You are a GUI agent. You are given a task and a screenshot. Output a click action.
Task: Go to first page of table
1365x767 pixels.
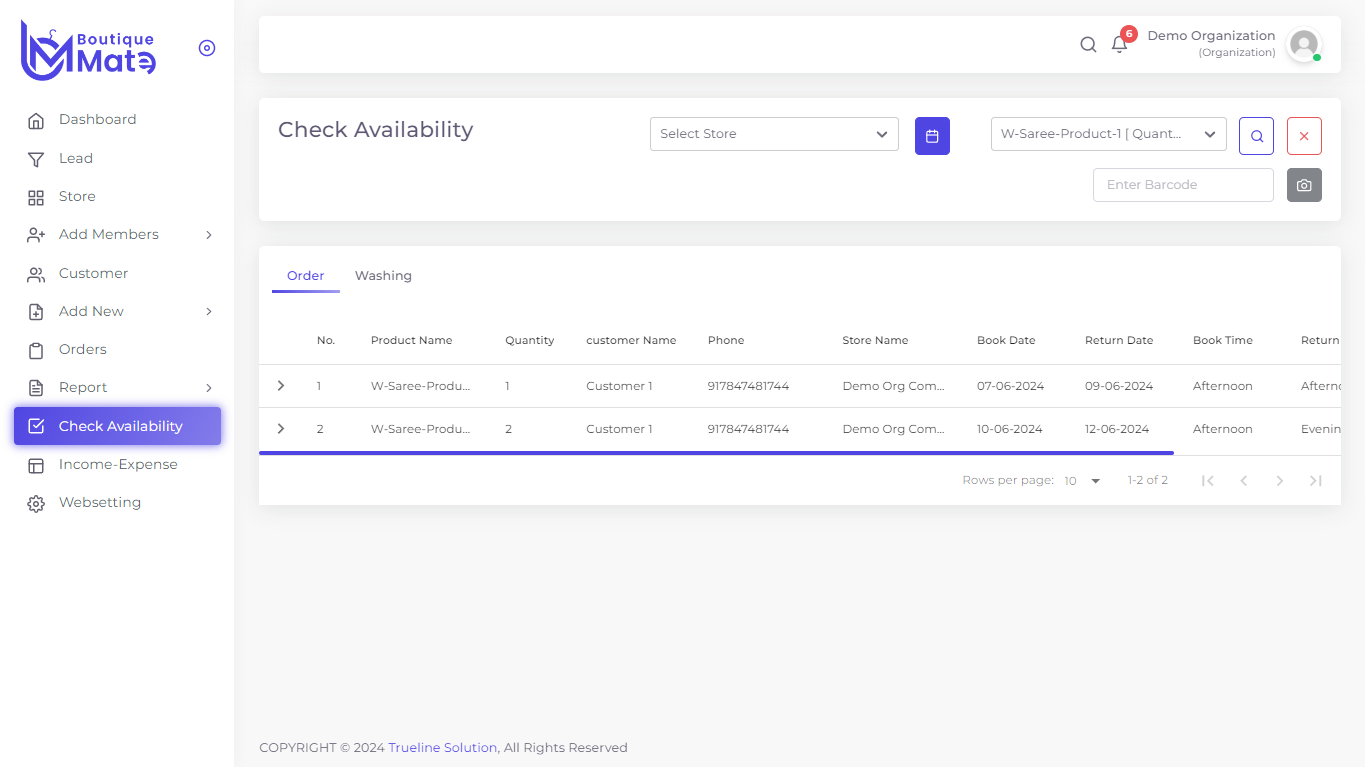coord(1208,481)
